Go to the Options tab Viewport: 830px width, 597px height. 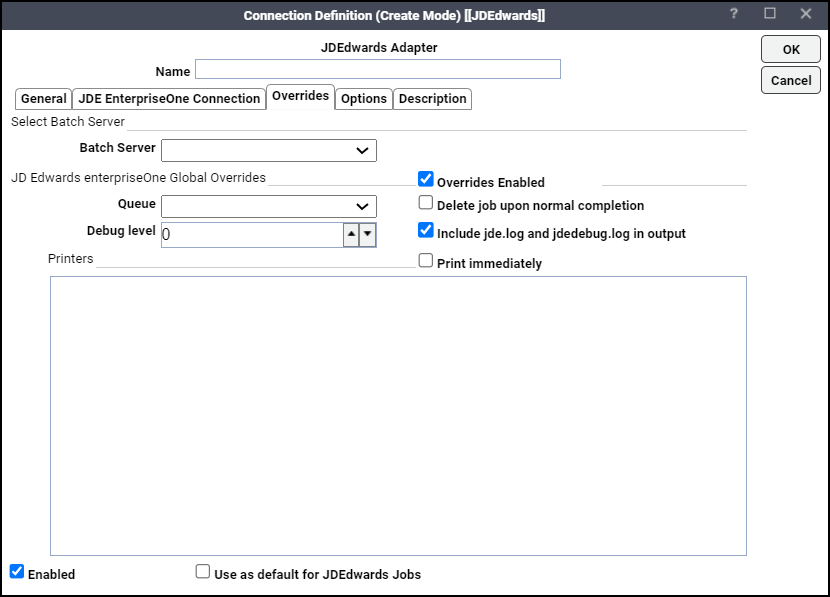364,99
